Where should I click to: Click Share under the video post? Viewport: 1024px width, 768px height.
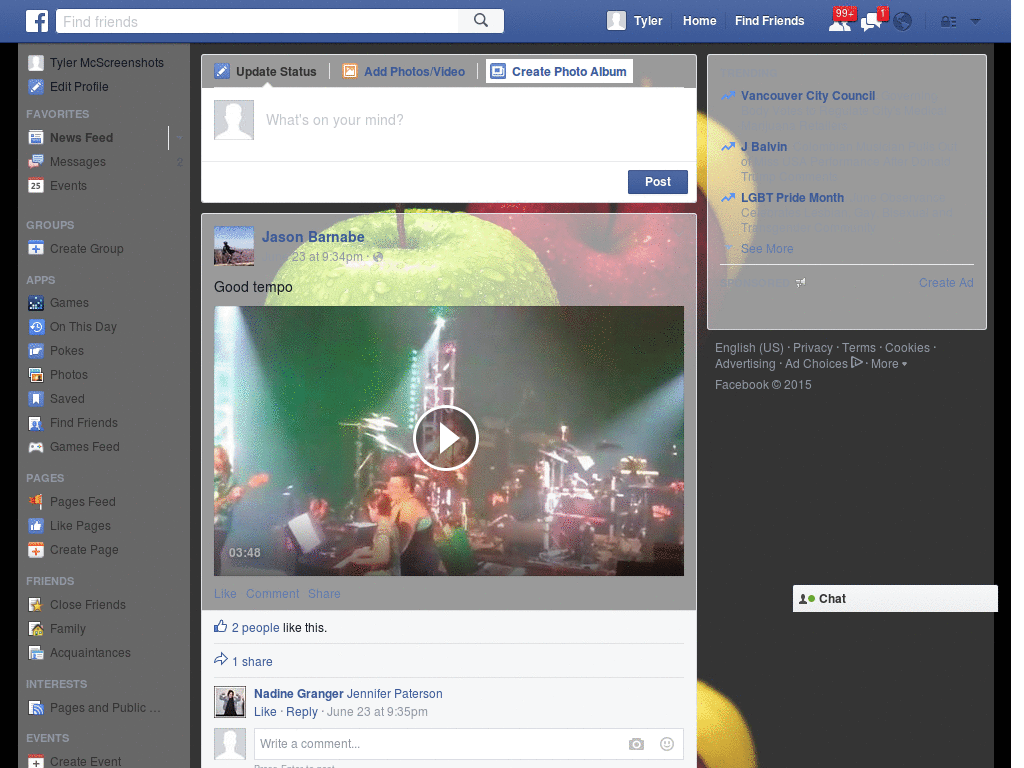pyautogui.click(x=324, y=594)
